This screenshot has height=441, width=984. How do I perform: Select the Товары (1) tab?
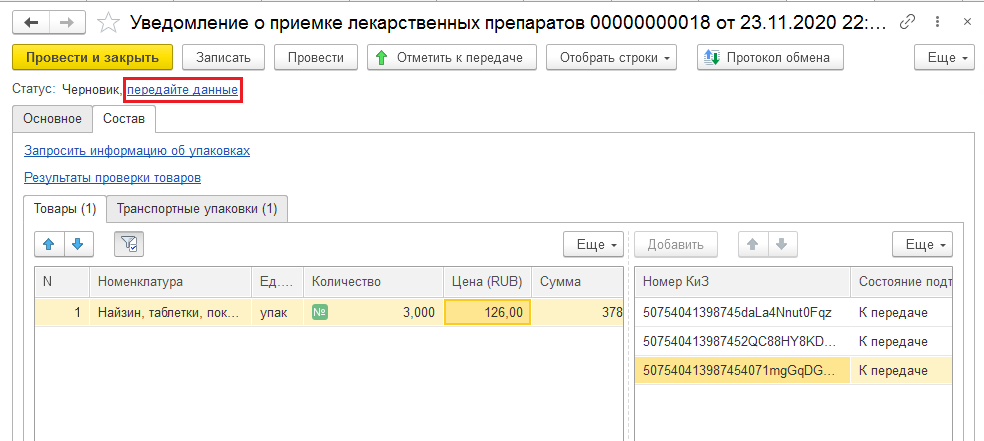click(65, 209)
